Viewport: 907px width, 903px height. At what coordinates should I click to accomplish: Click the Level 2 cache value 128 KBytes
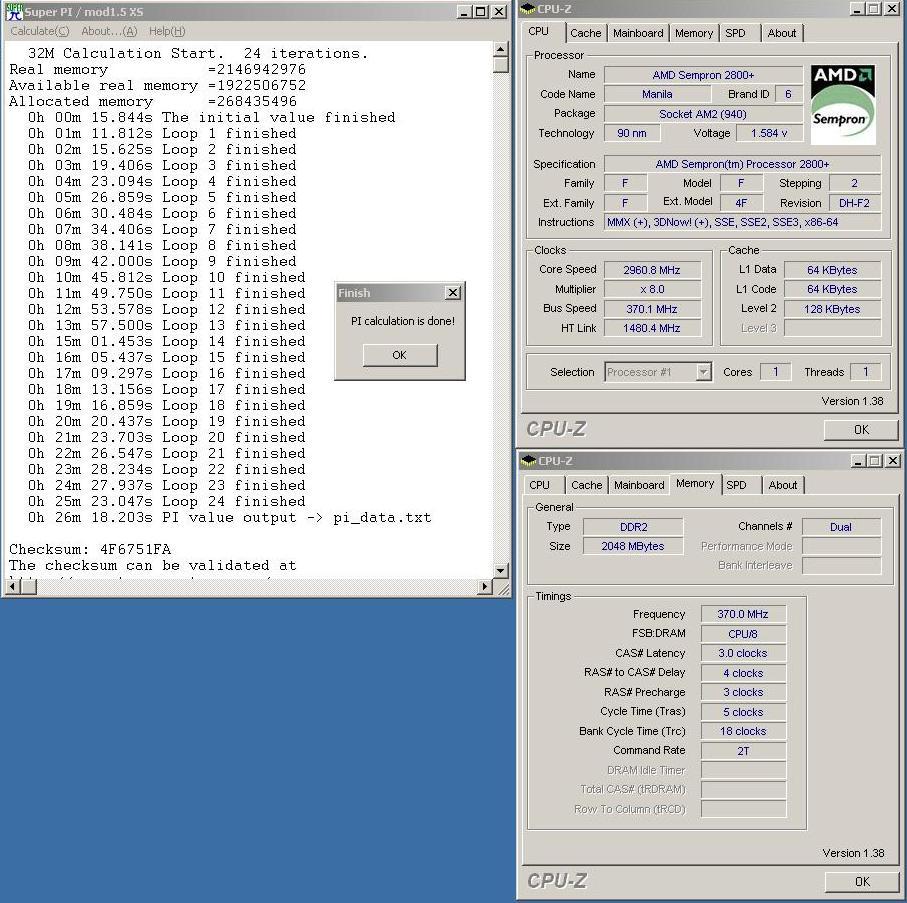[832, 309]
